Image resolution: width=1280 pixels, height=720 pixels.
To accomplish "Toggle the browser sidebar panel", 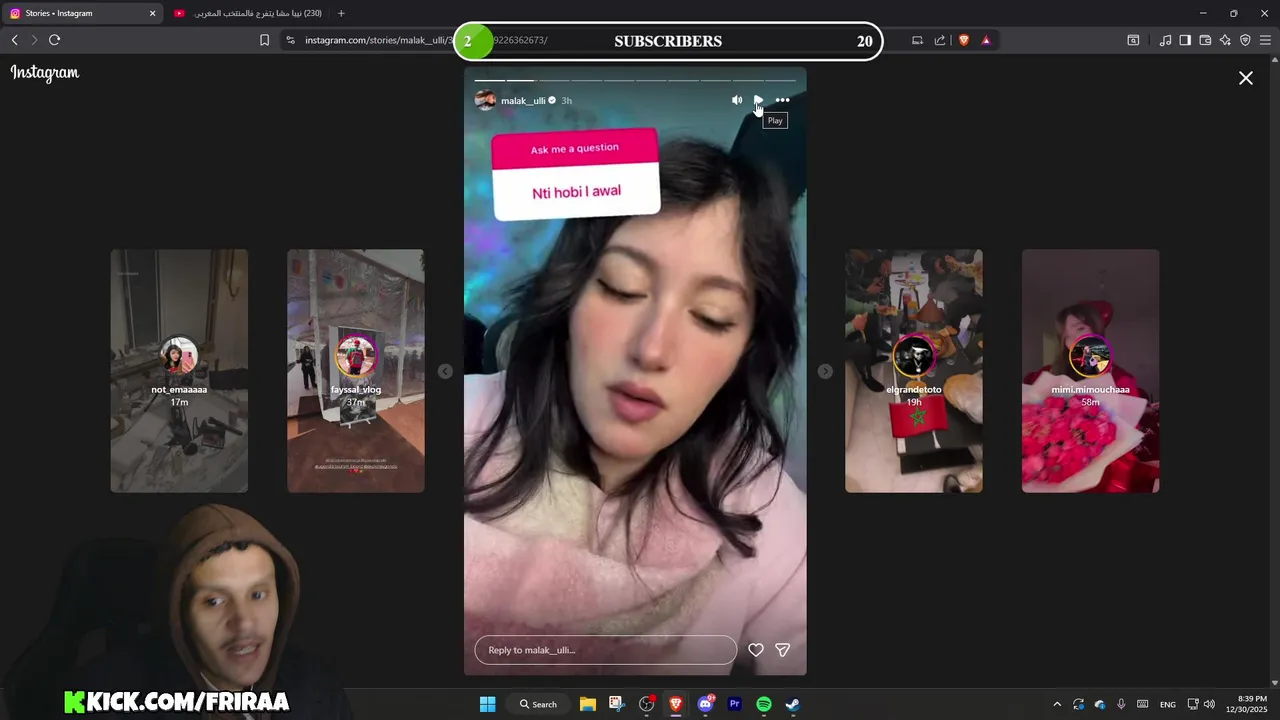I will point(1185,40).
